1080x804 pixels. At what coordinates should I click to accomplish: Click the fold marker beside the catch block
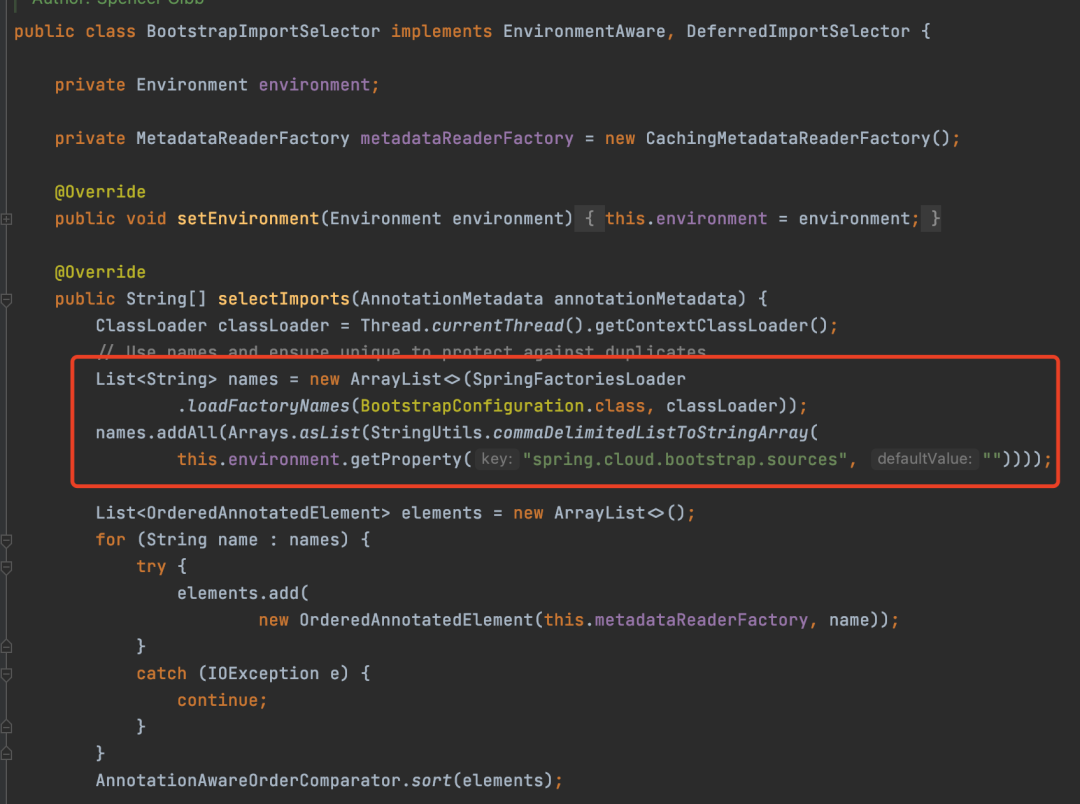pos(8,673)
